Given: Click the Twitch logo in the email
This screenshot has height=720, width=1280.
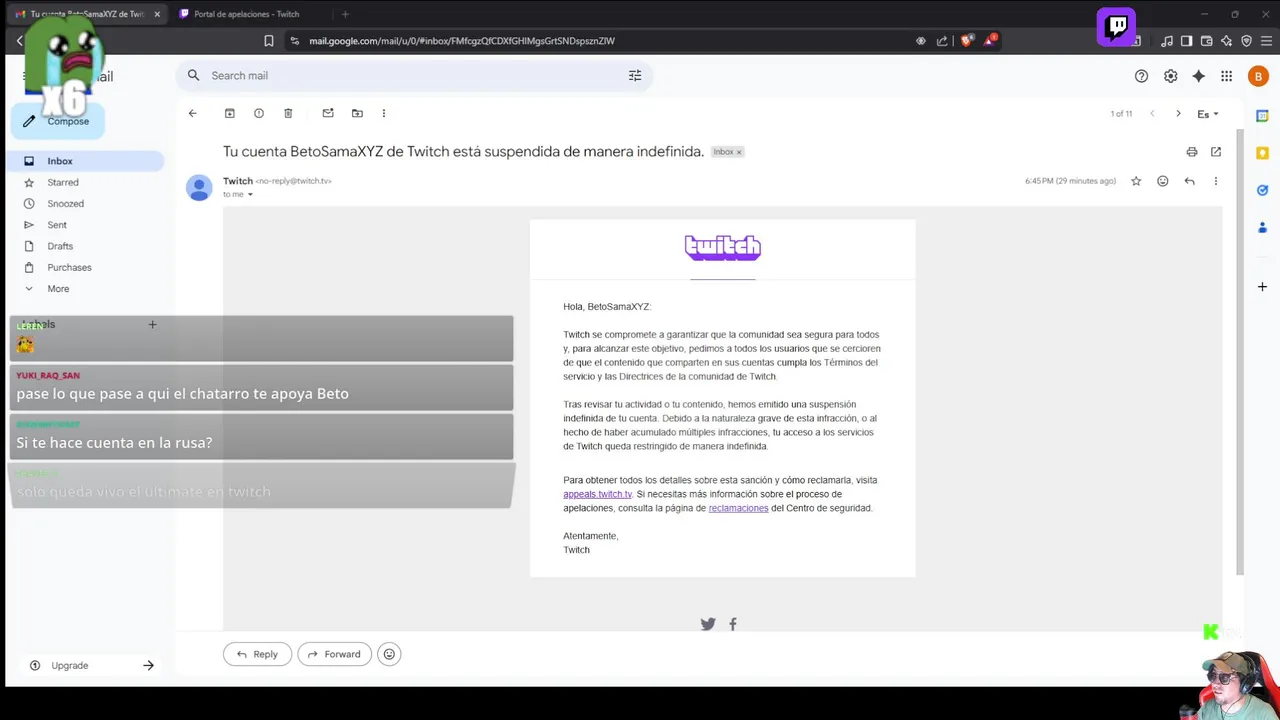Looking at the screenshot, I should (x=722, y=247).
